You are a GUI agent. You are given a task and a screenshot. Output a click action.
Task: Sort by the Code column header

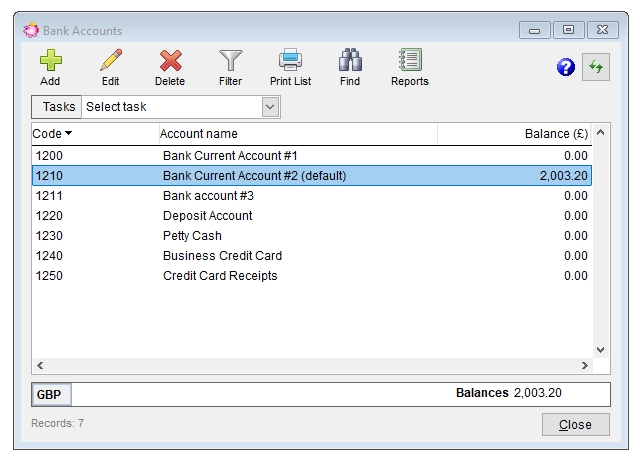tap(95, 134)
